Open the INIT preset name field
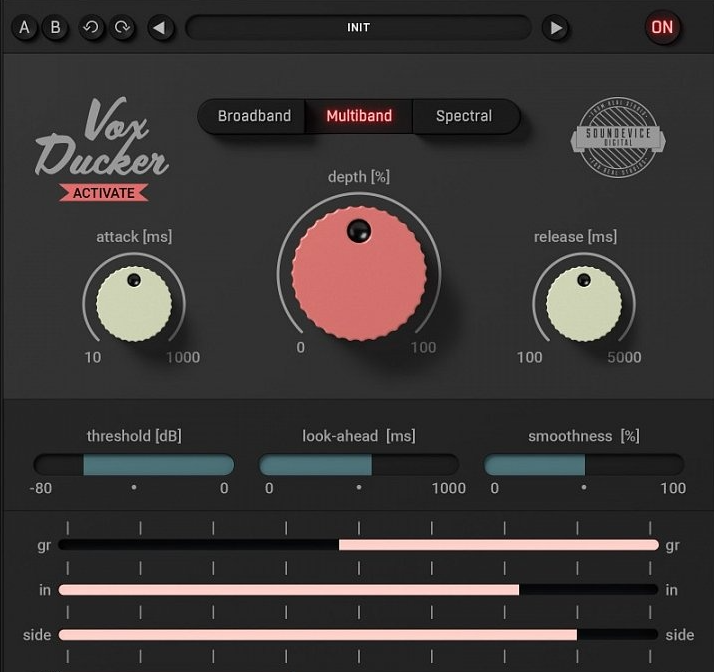The width and height of the screenshot is (714, 672). click(x=358, y=28)
